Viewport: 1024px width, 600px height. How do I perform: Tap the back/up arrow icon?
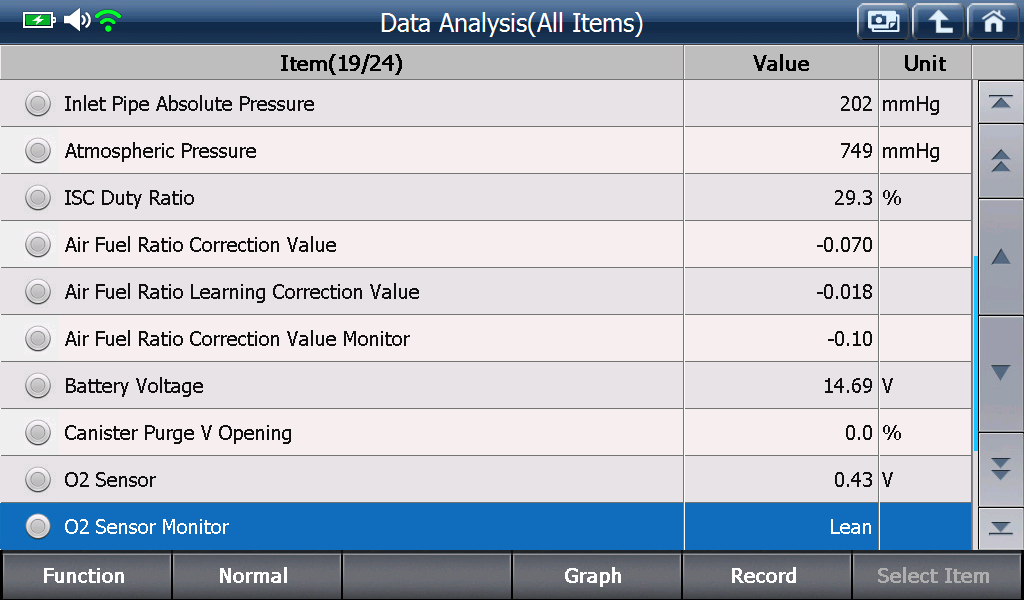[x=938, y=22]
